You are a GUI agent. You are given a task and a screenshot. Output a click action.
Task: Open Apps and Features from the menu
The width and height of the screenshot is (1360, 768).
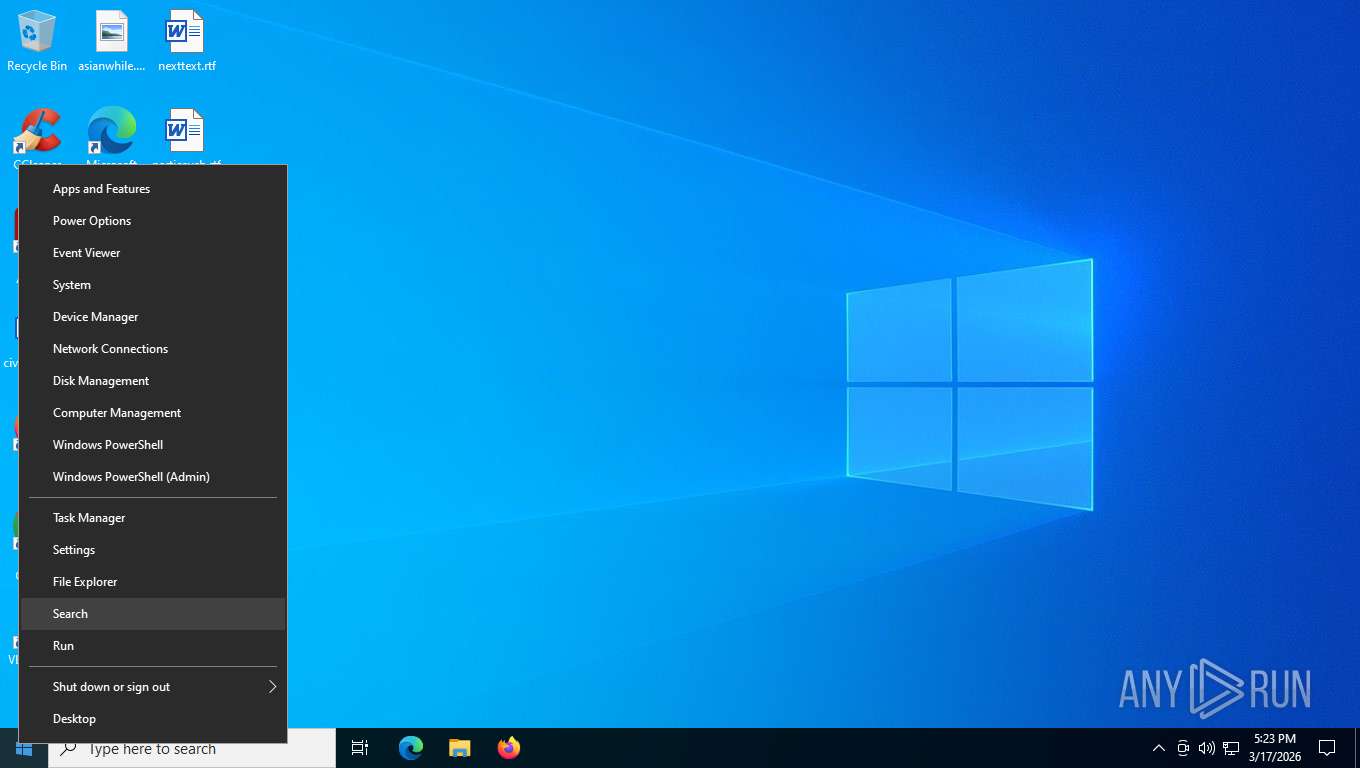click(153, 189)
